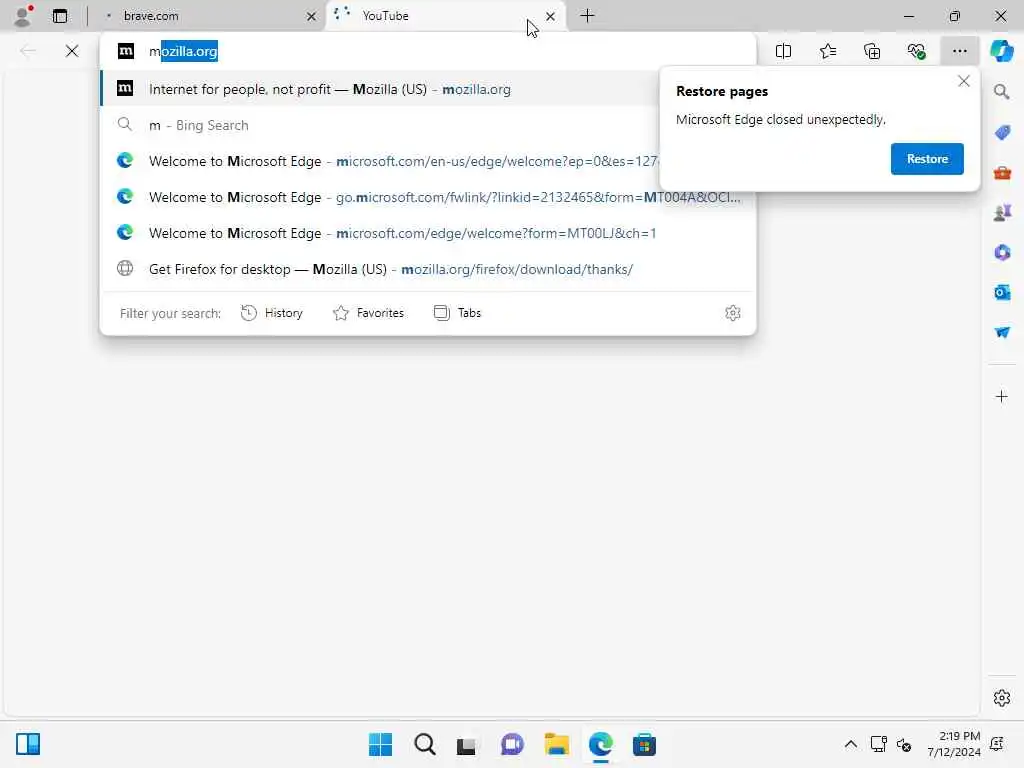Open sidebar Drop paper-plane icon

tap(1002, 332)
